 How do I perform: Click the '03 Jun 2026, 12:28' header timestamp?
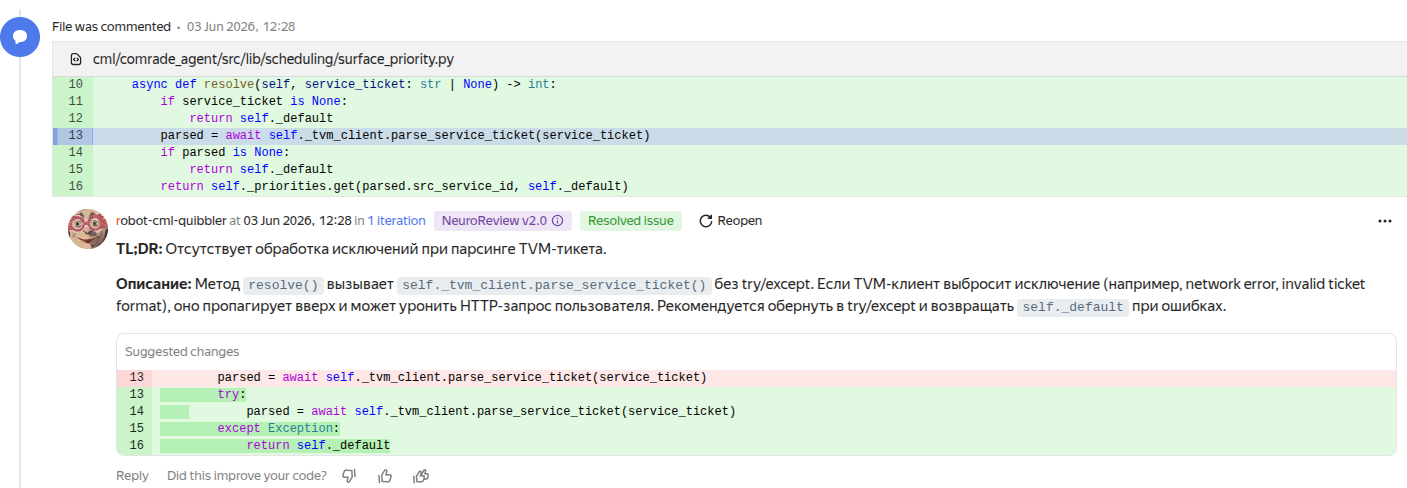point(239,26)
